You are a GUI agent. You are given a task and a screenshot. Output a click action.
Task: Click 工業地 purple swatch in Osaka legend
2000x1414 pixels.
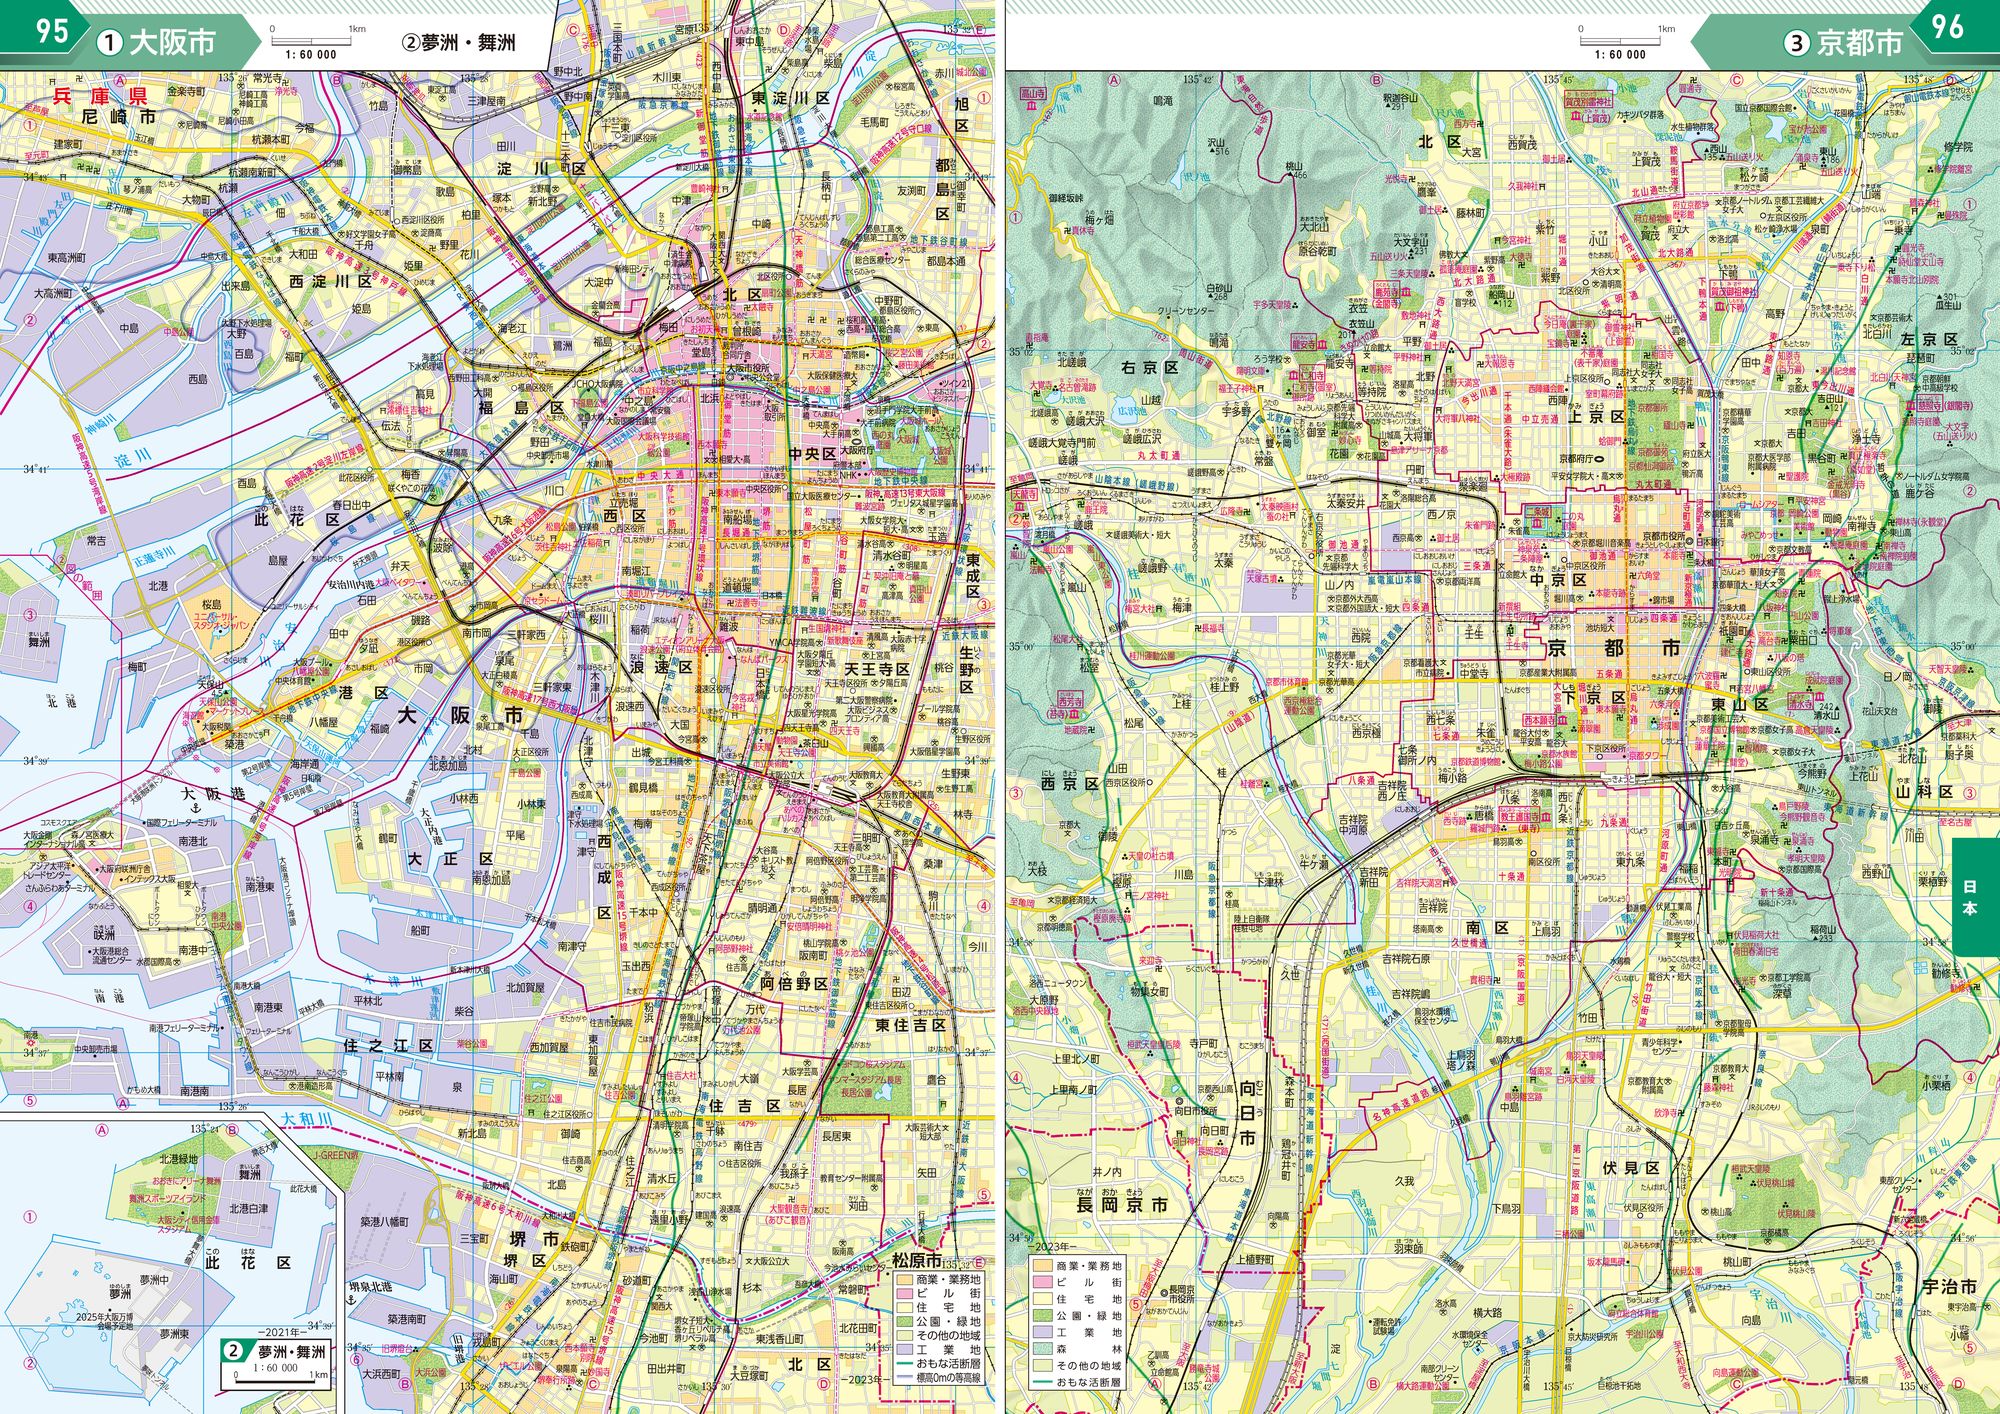tap(904, 1349)
